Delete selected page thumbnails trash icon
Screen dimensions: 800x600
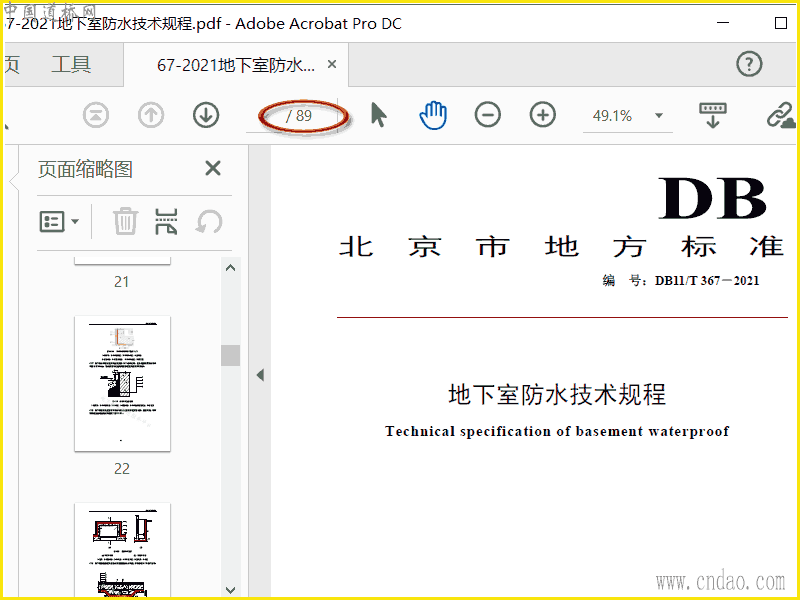pyautogui.click(x=125, y=221)
